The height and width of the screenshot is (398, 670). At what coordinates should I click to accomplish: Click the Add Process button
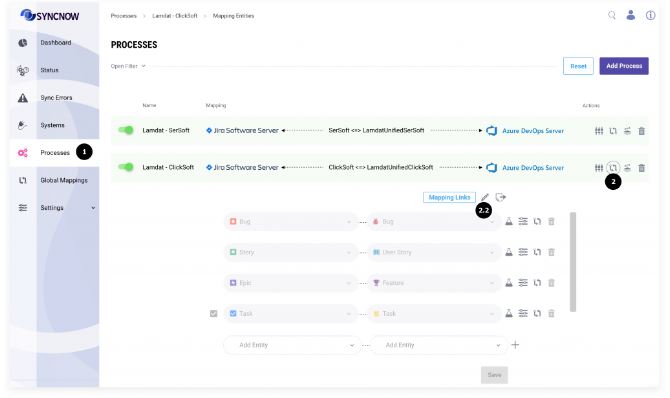tap(624, 66)
